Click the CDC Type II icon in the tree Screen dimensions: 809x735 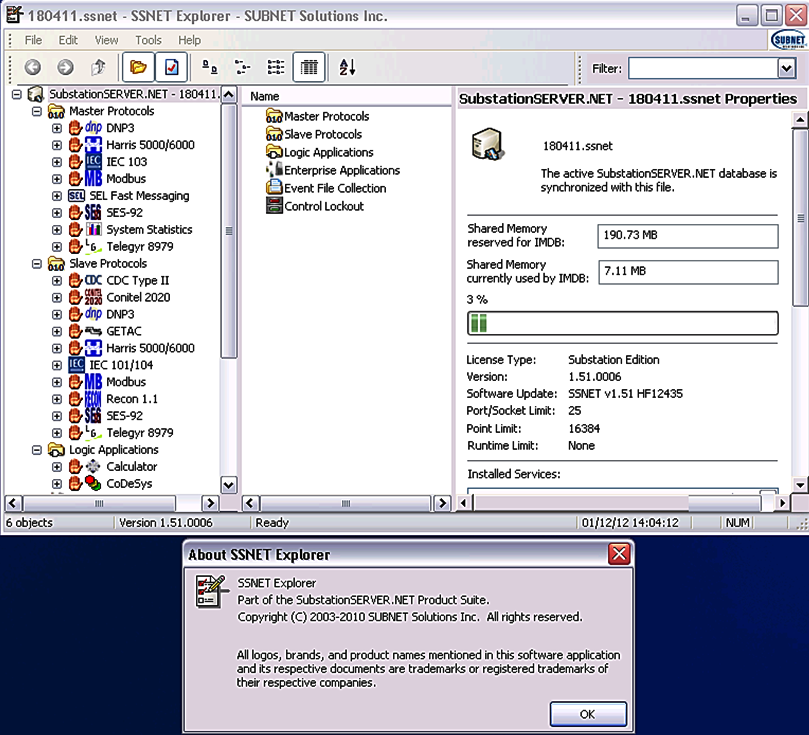(93, 281)
